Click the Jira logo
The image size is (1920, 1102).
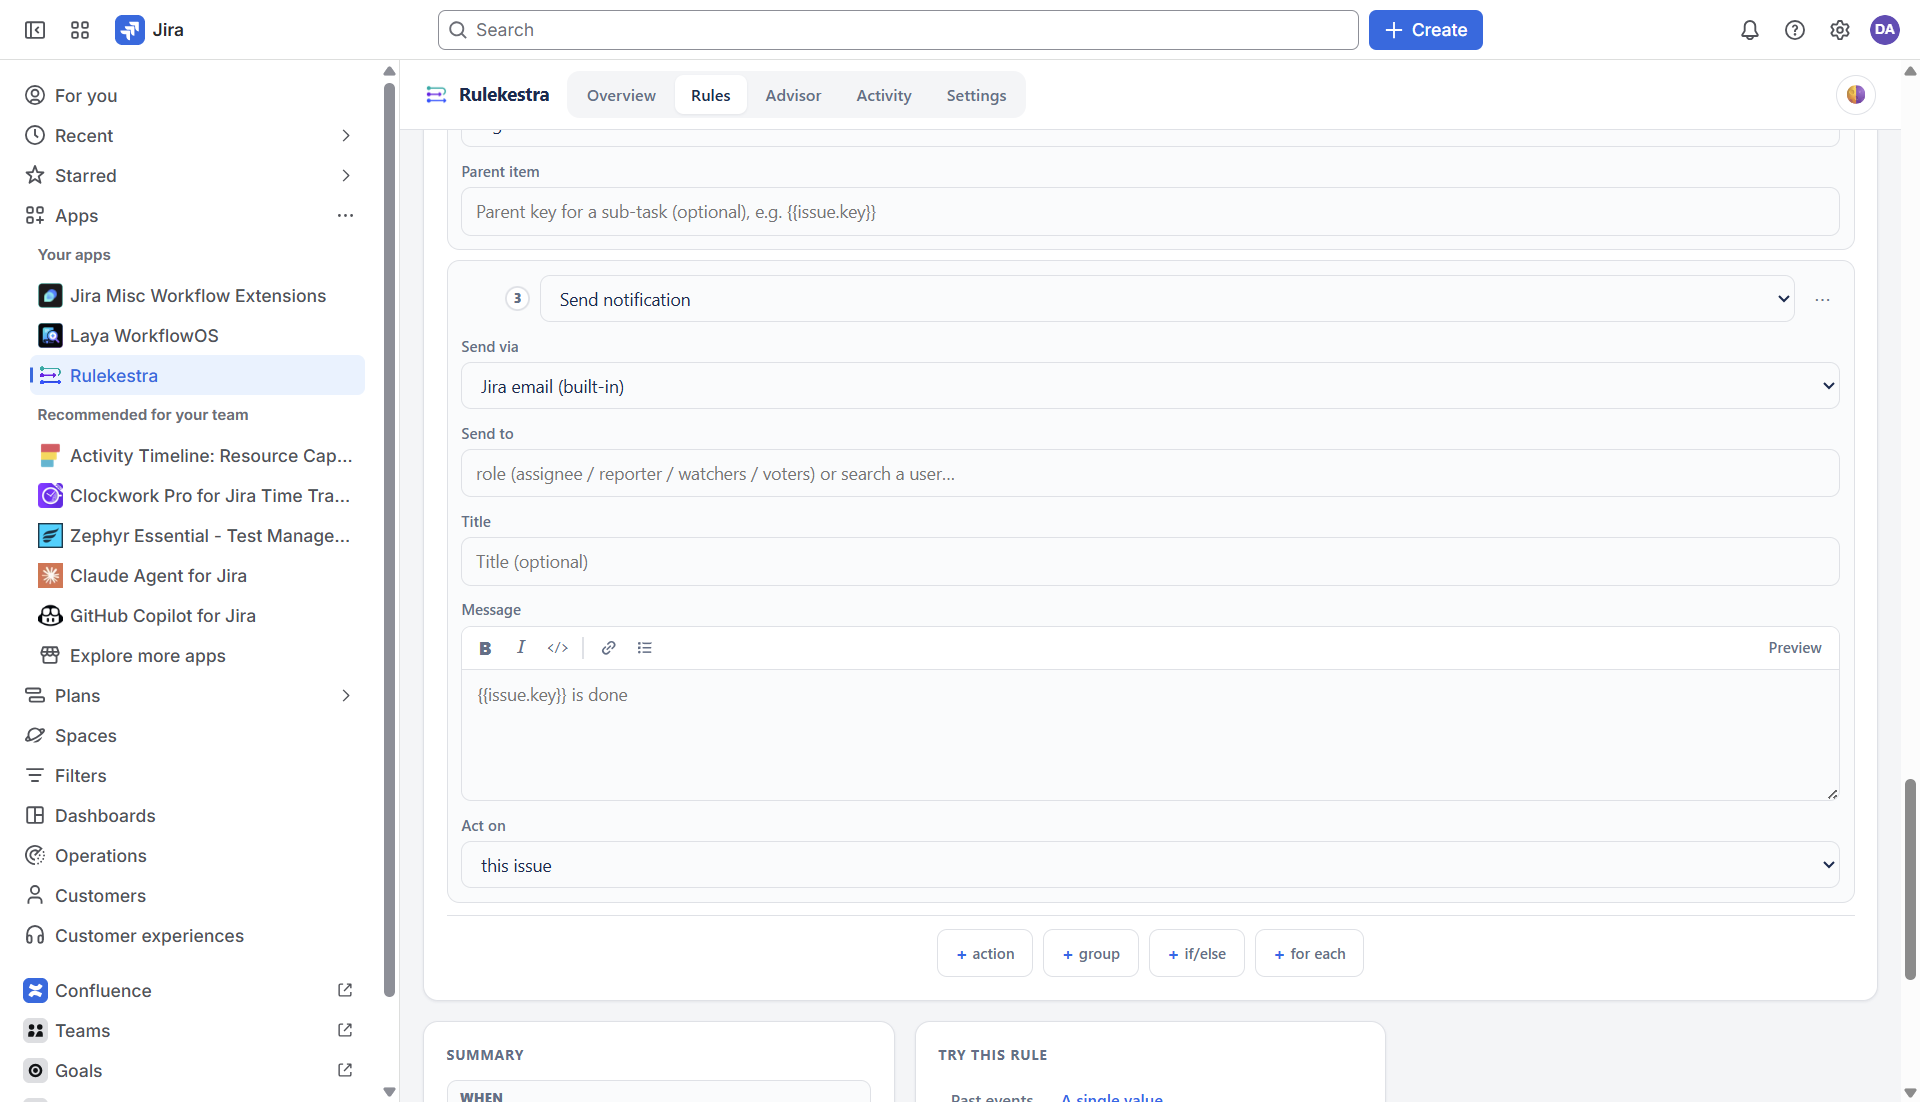coord(150,30)
